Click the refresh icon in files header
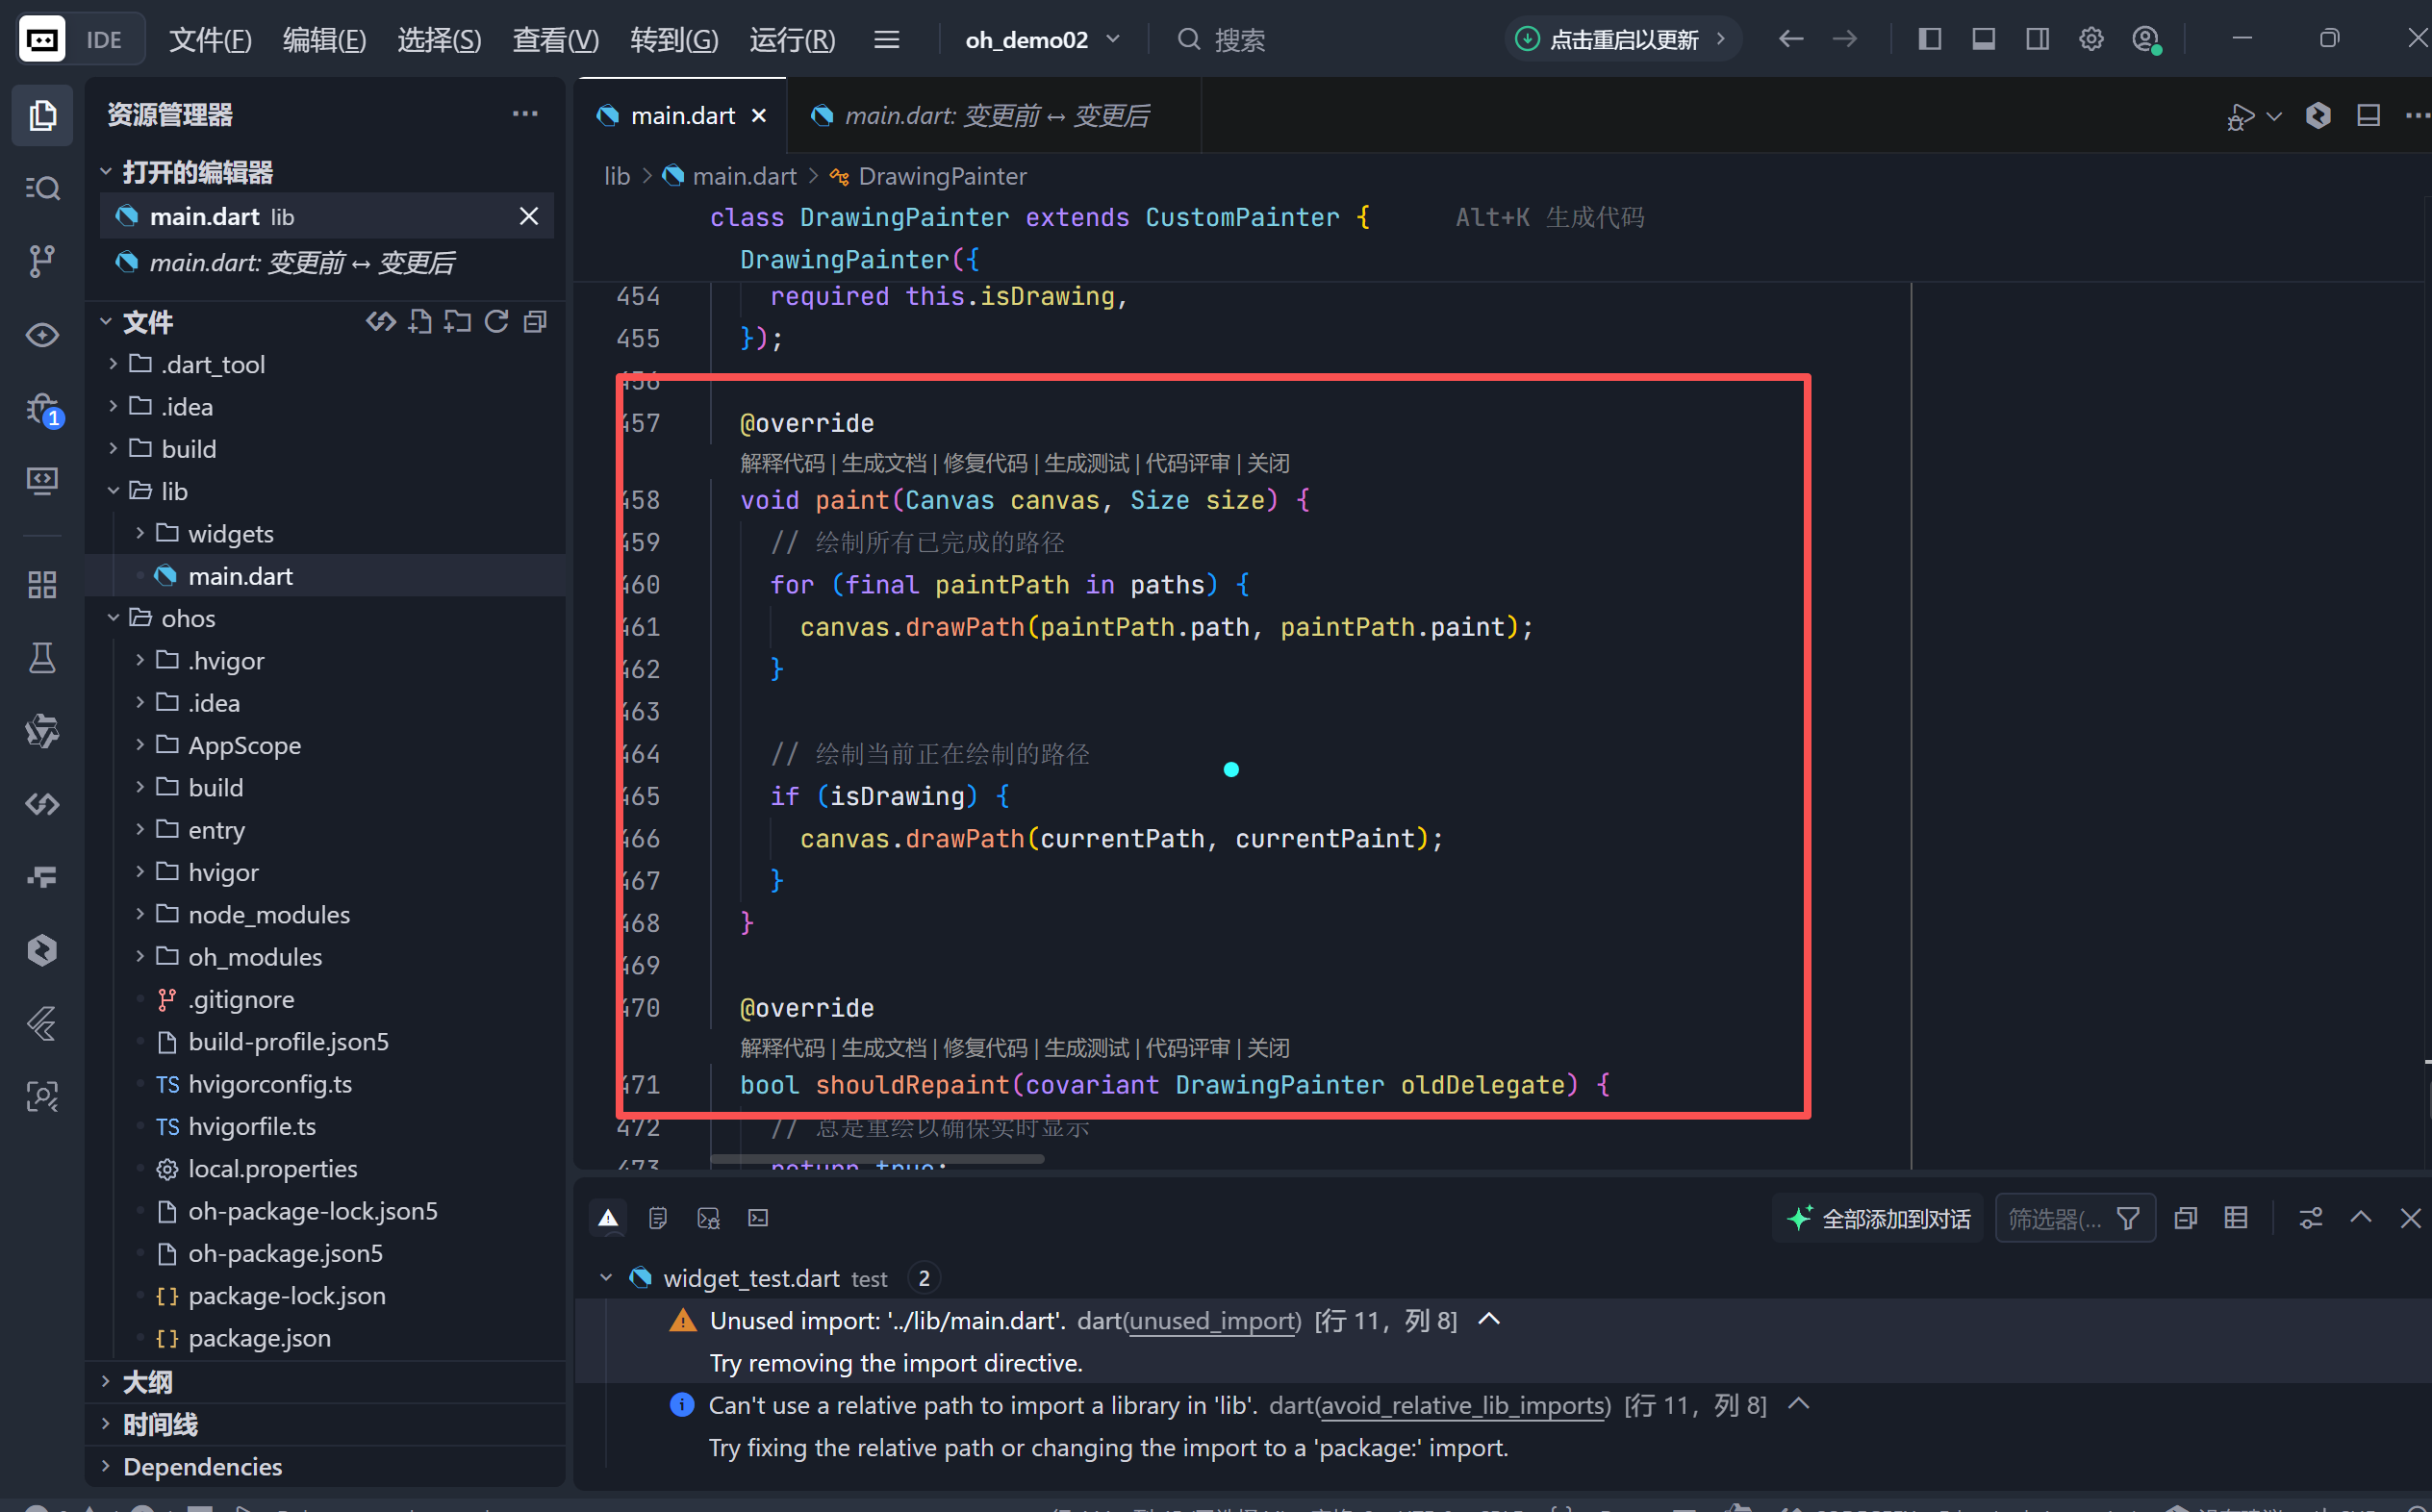The width and height of the screenshot is (2432, 1512). click(496, 322)
